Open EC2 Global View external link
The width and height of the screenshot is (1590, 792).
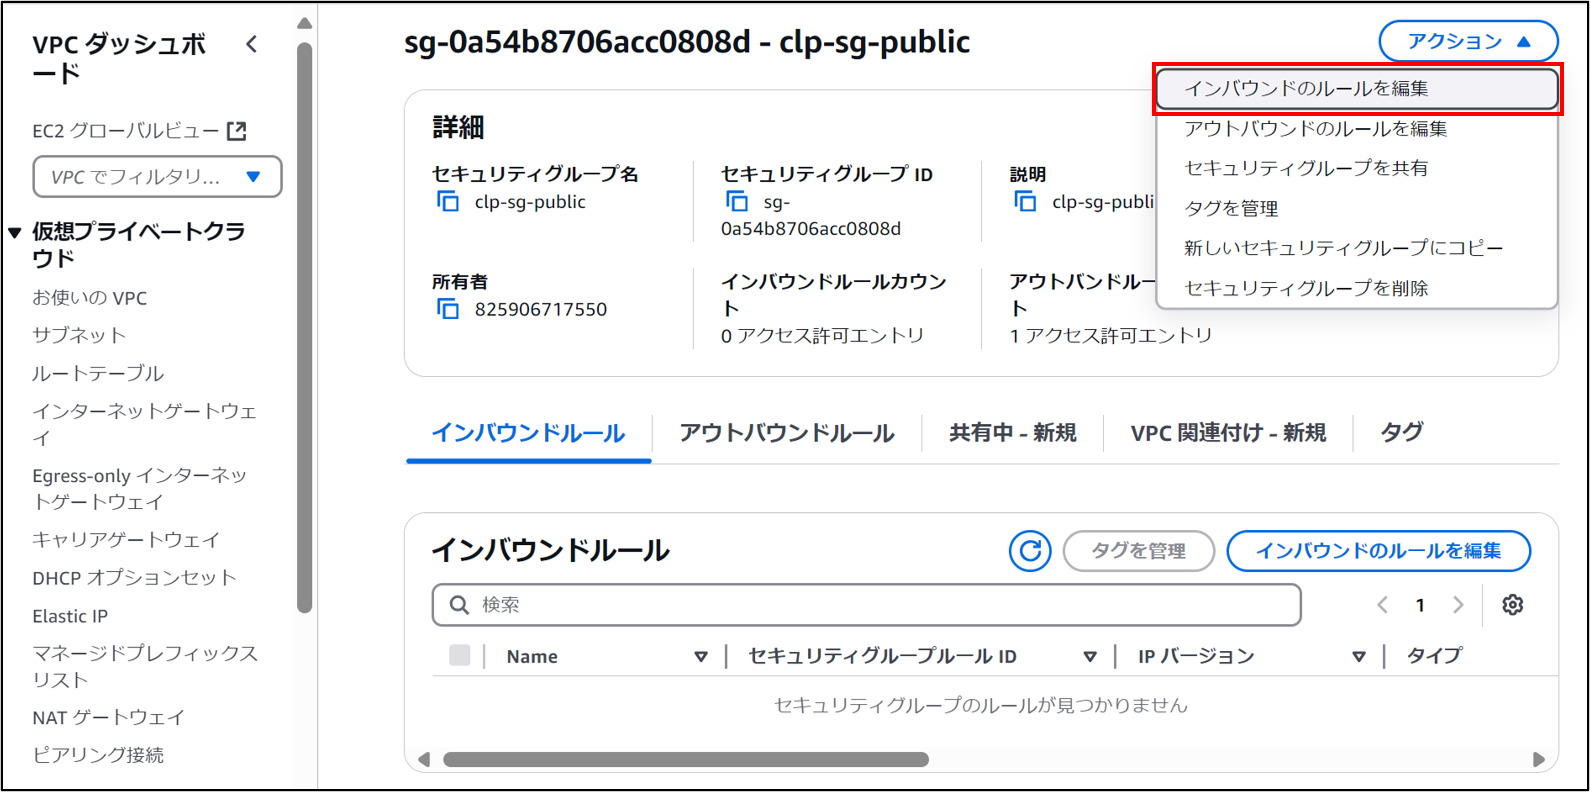point(237,131)
